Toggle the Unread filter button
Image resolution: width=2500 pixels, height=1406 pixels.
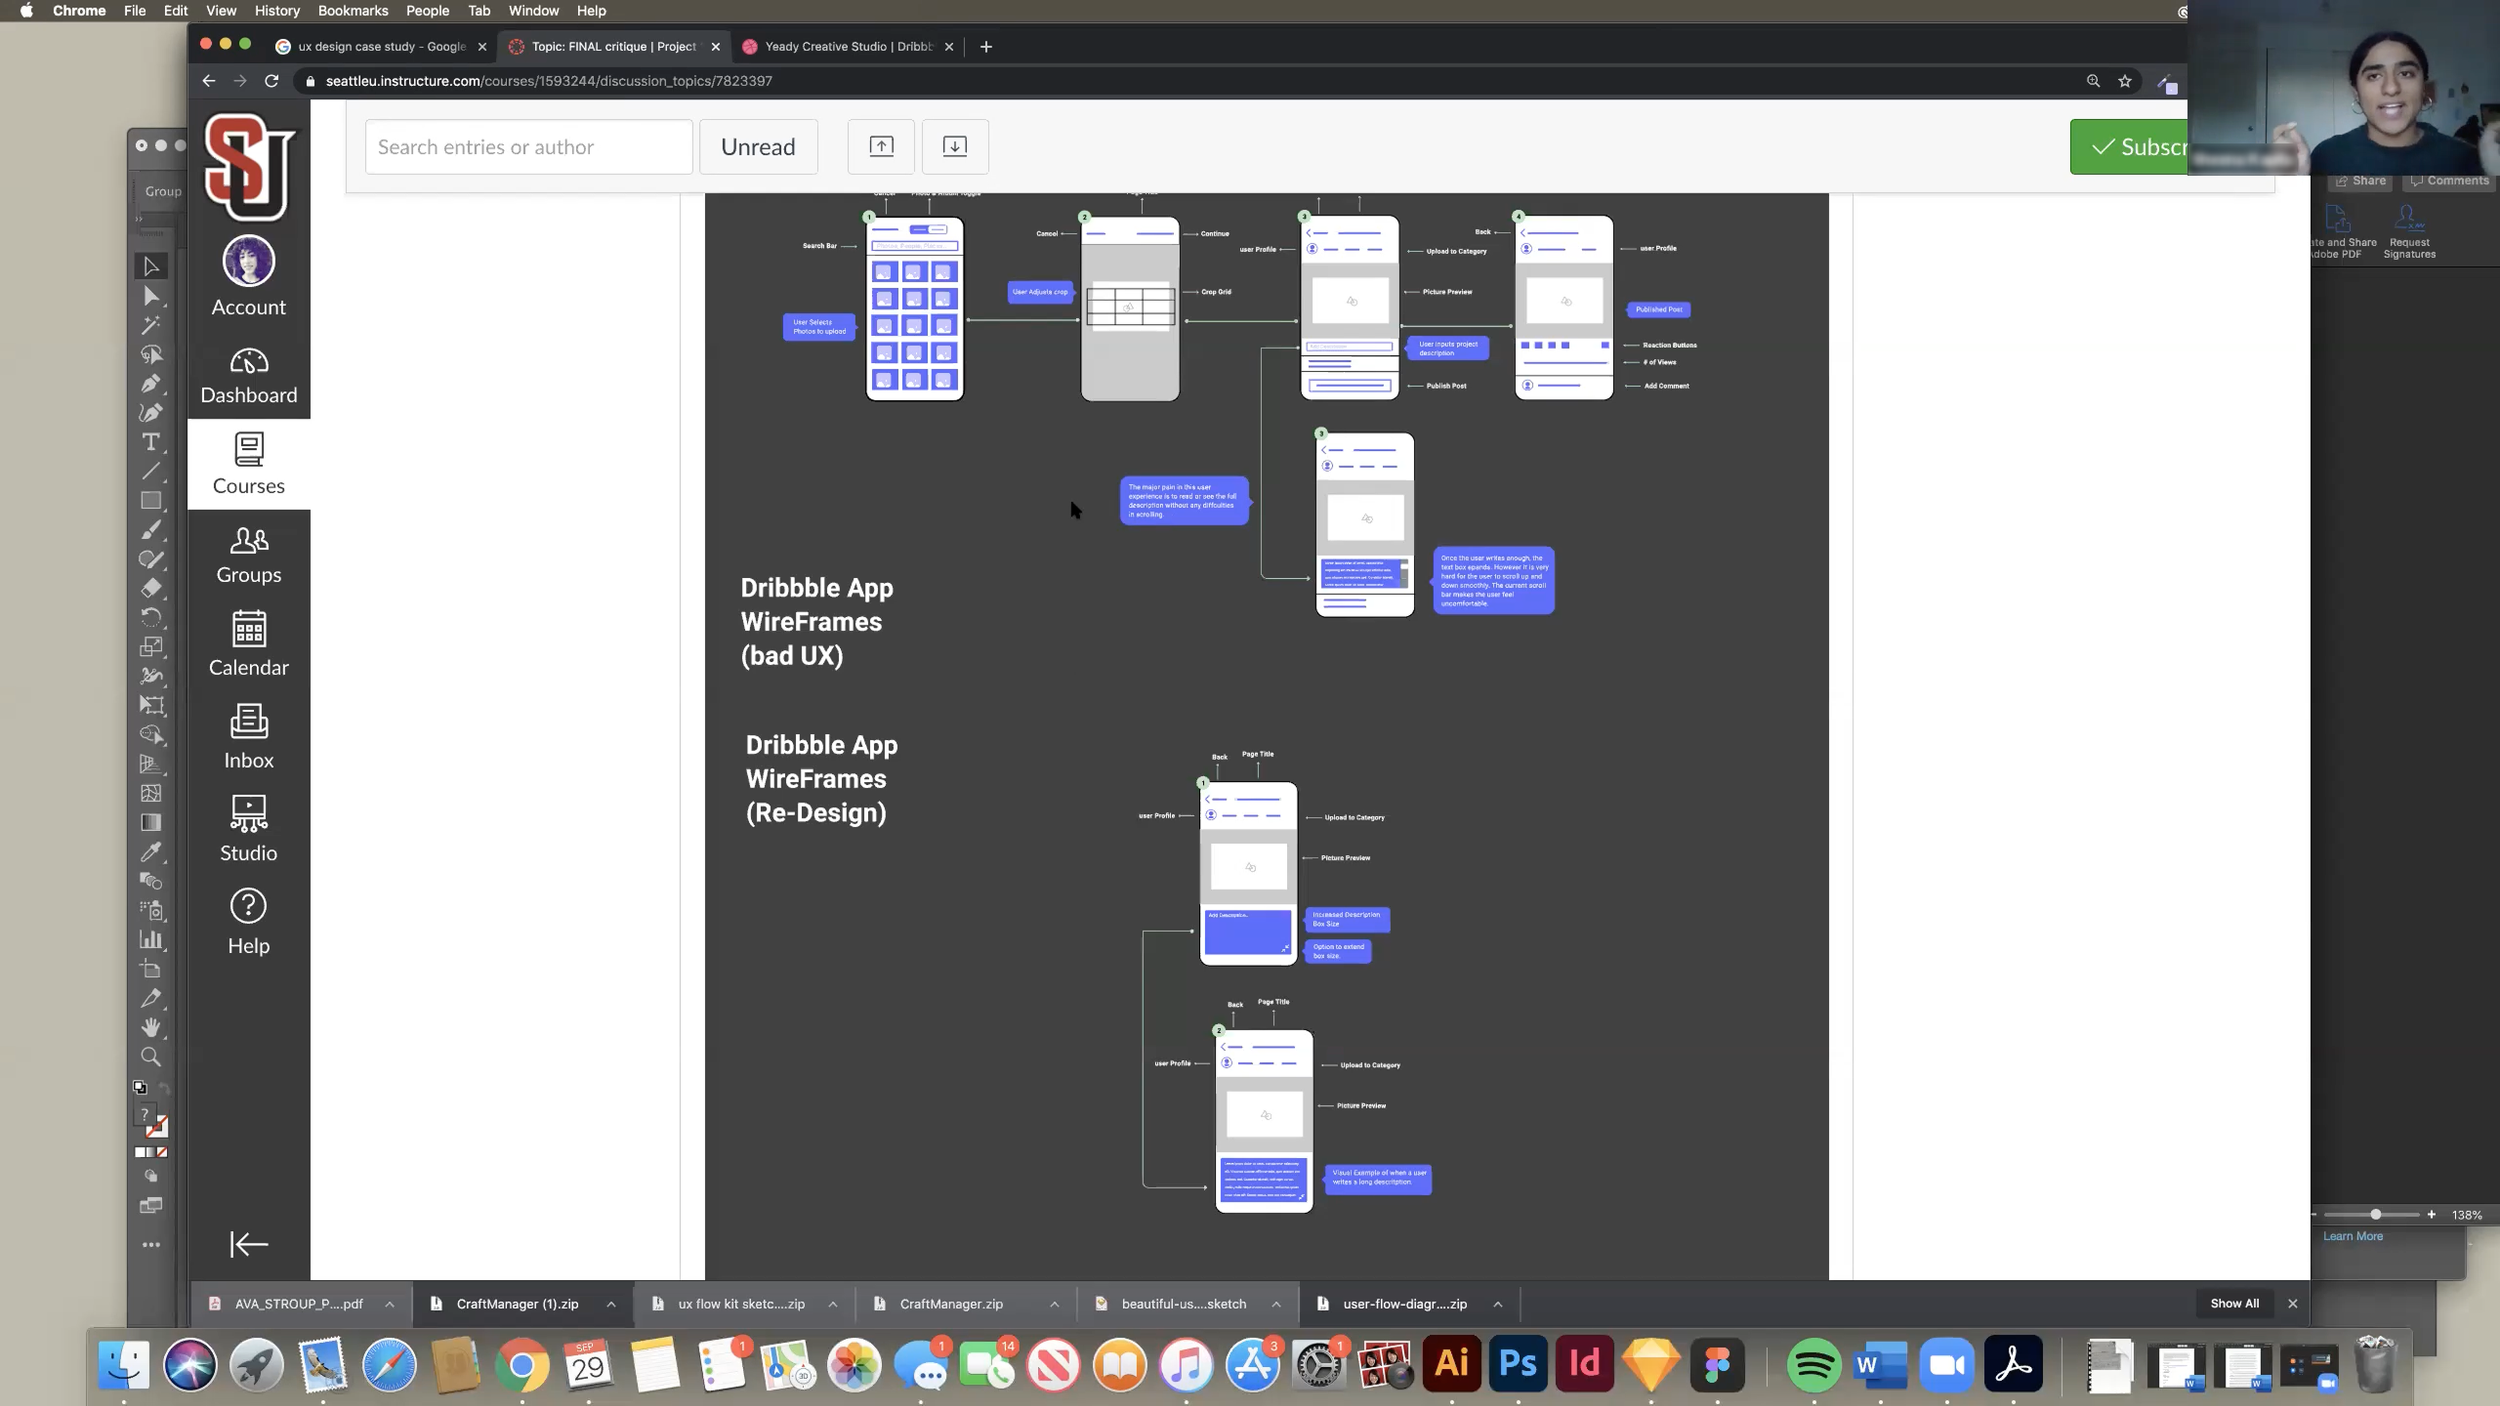click(x=758, y=146)
